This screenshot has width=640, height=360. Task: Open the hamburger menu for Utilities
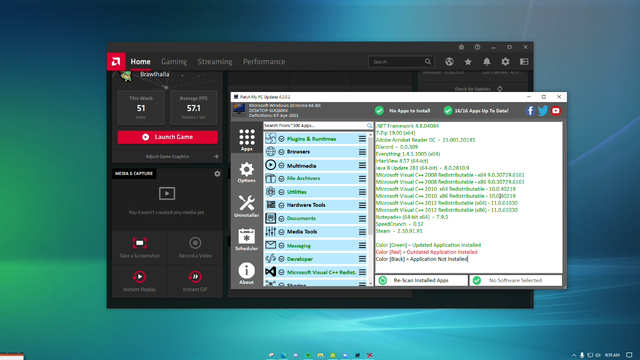362,192
